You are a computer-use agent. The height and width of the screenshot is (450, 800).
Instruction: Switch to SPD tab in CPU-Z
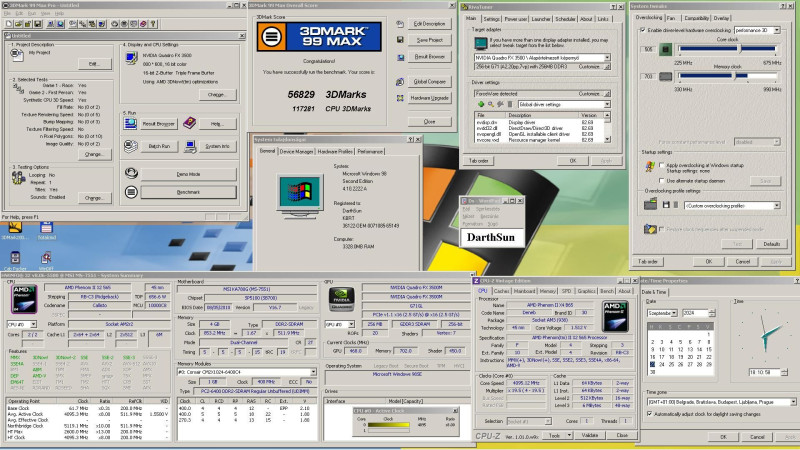coord(566,291)
